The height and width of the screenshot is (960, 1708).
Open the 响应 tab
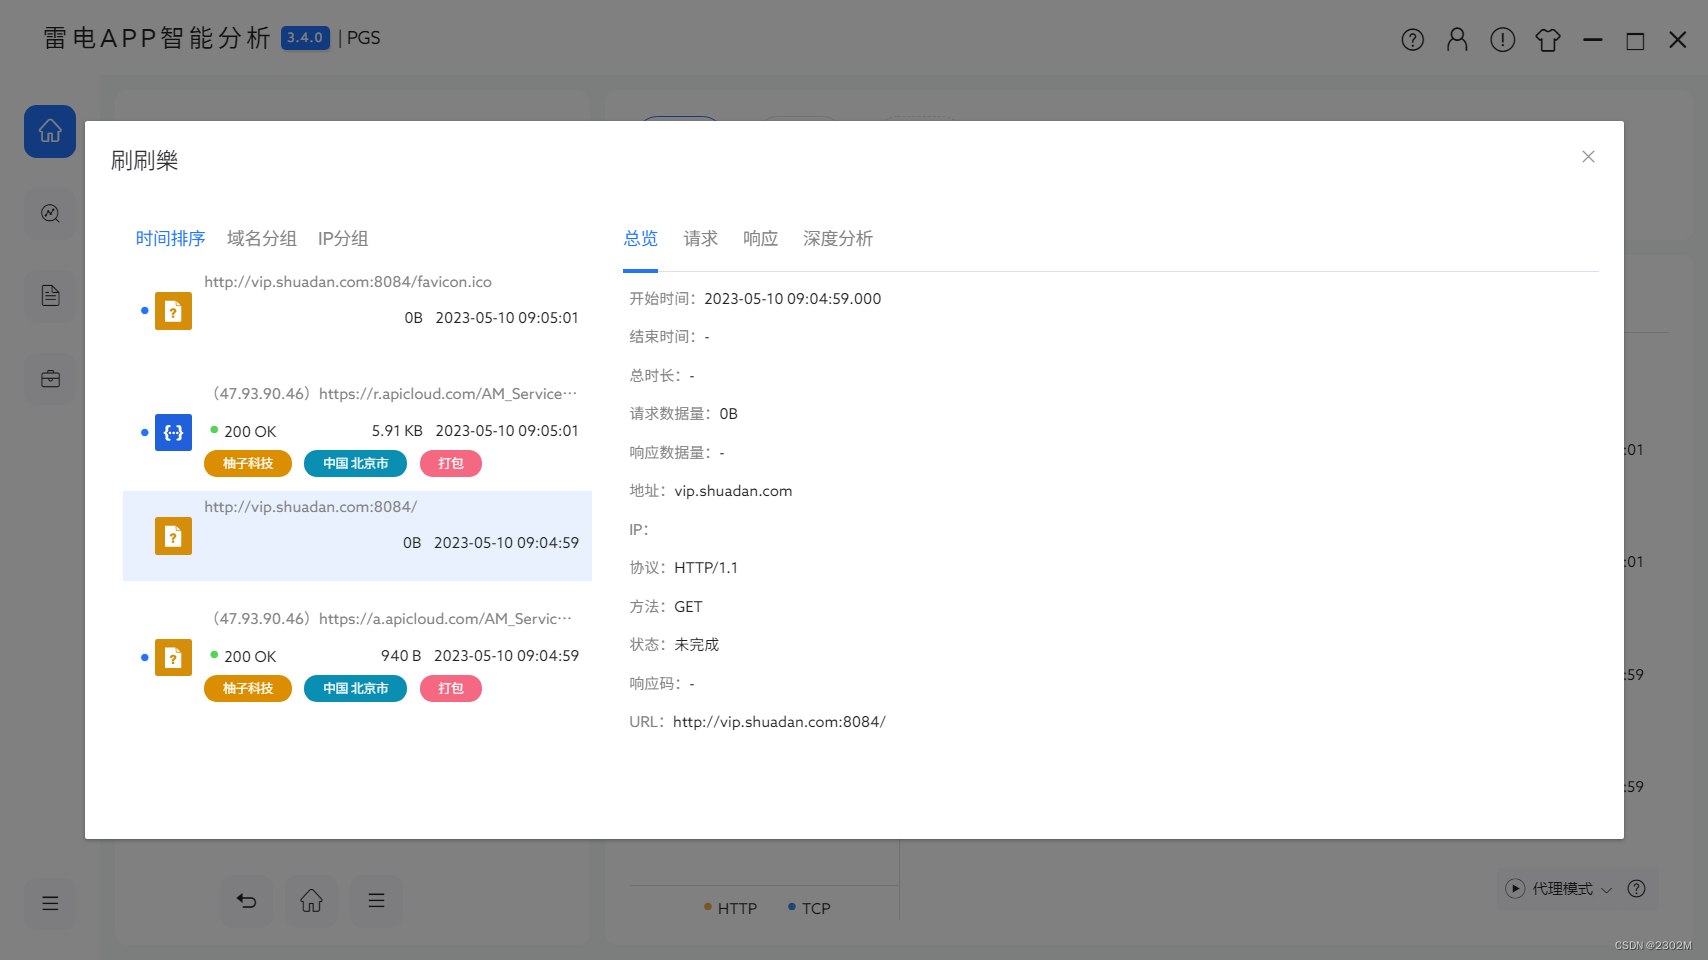[761, 239]
